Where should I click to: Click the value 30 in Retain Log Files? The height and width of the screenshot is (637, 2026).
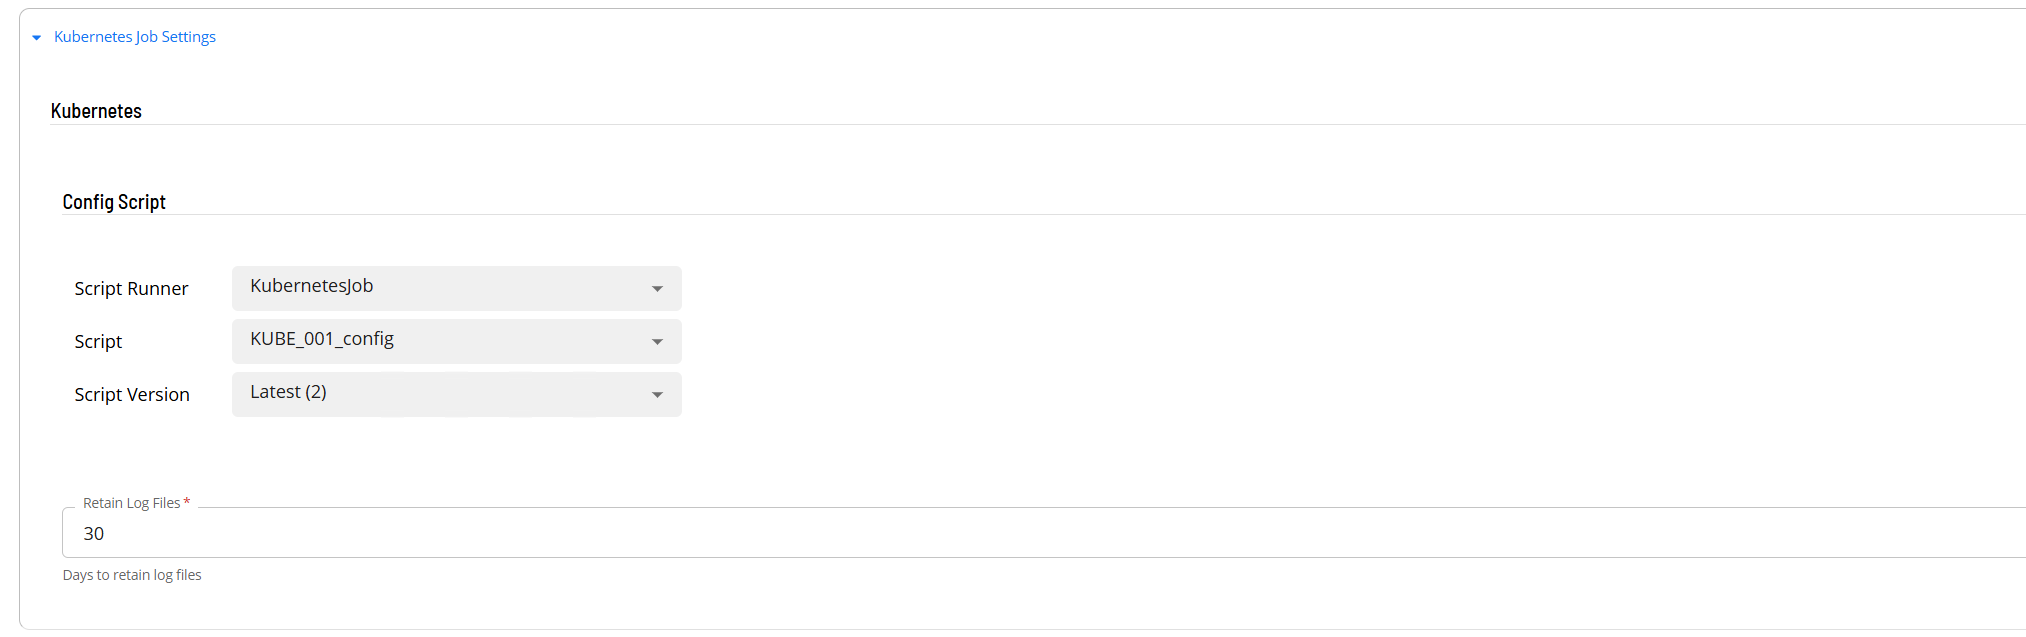click(94, 534)
